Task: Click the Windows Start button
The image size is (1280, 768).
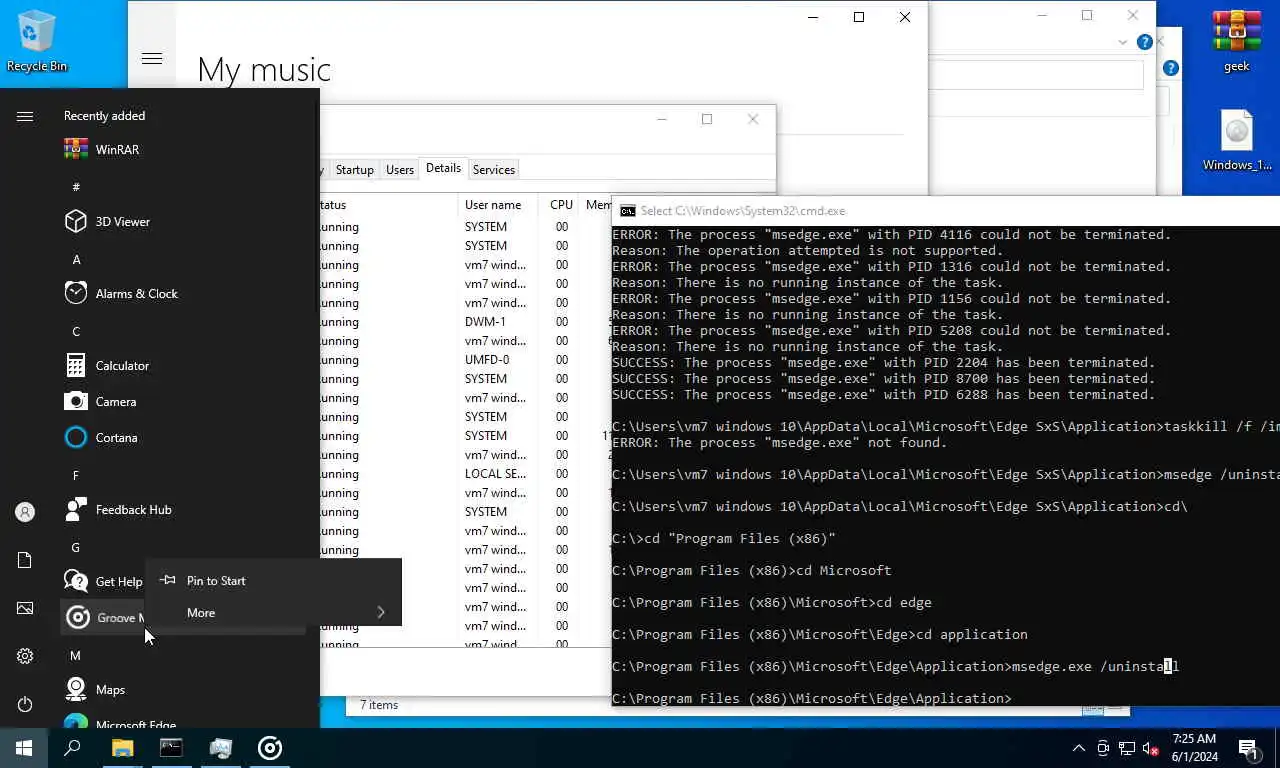Action: click(24, 748)
